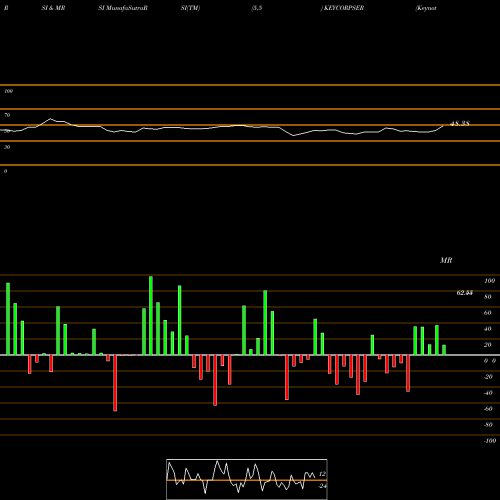Image resolution: width=500 pixels, height=500 pixels.
Task: Click the '(Keynot' company name text
Action: (426, 8)
